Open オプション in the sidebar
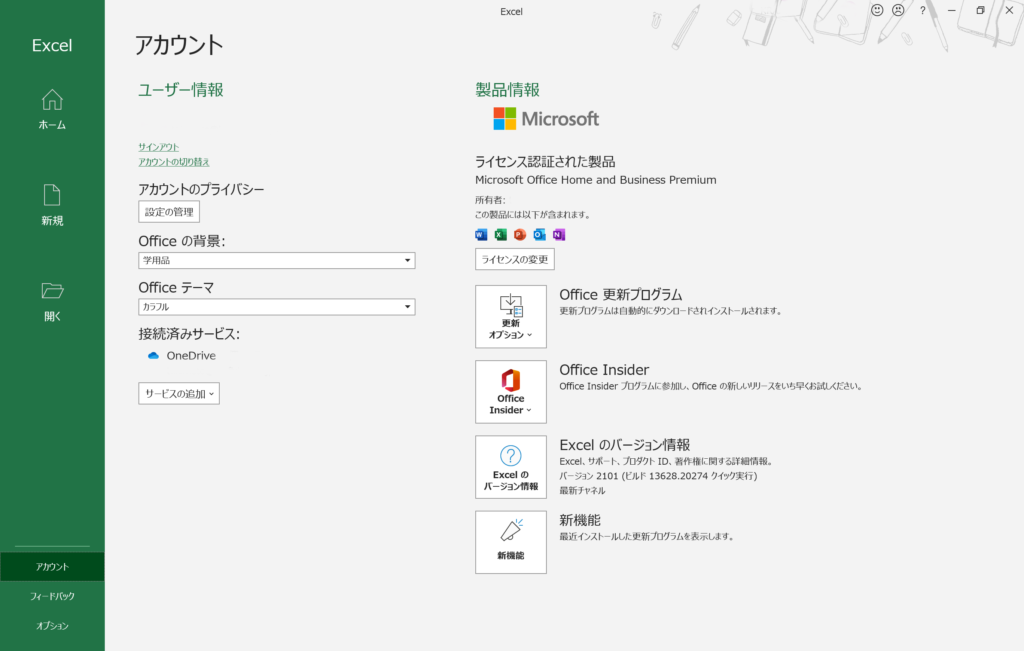1024x651 pixels. pos(52,626)
